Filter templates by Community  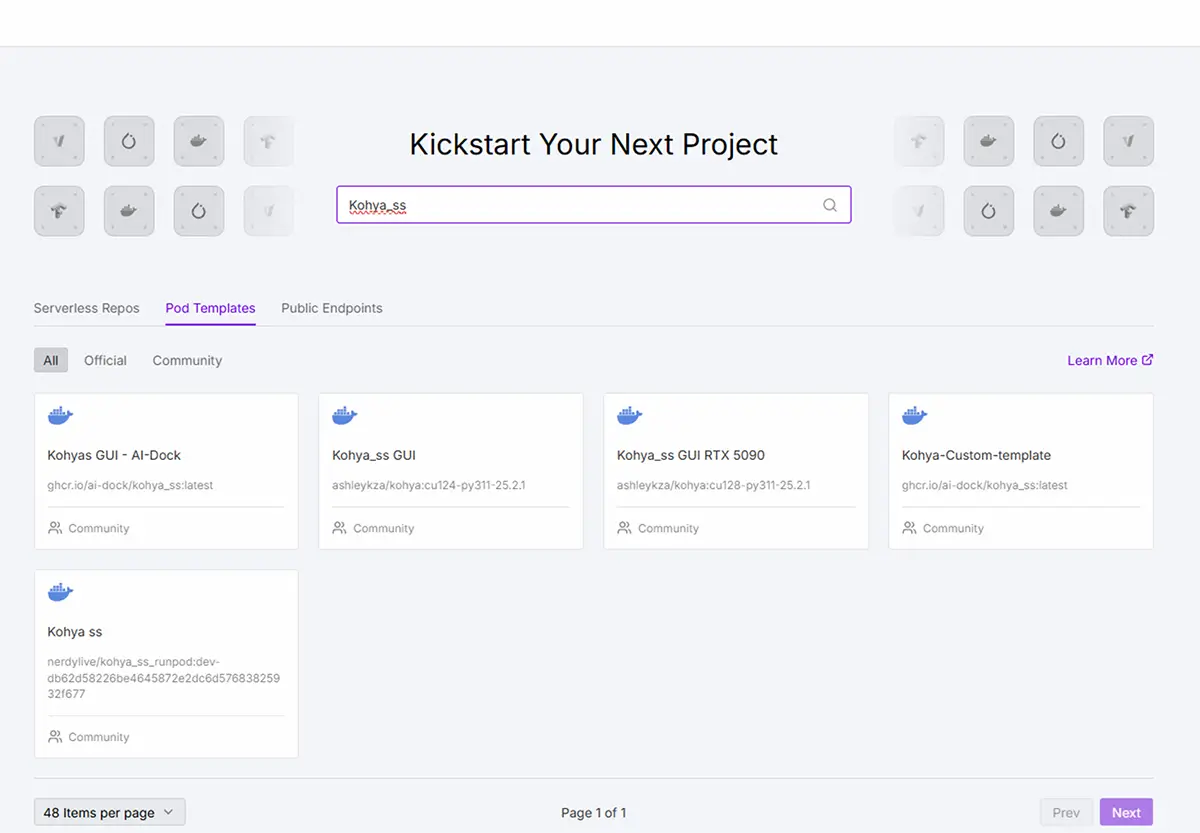[187, 360]
